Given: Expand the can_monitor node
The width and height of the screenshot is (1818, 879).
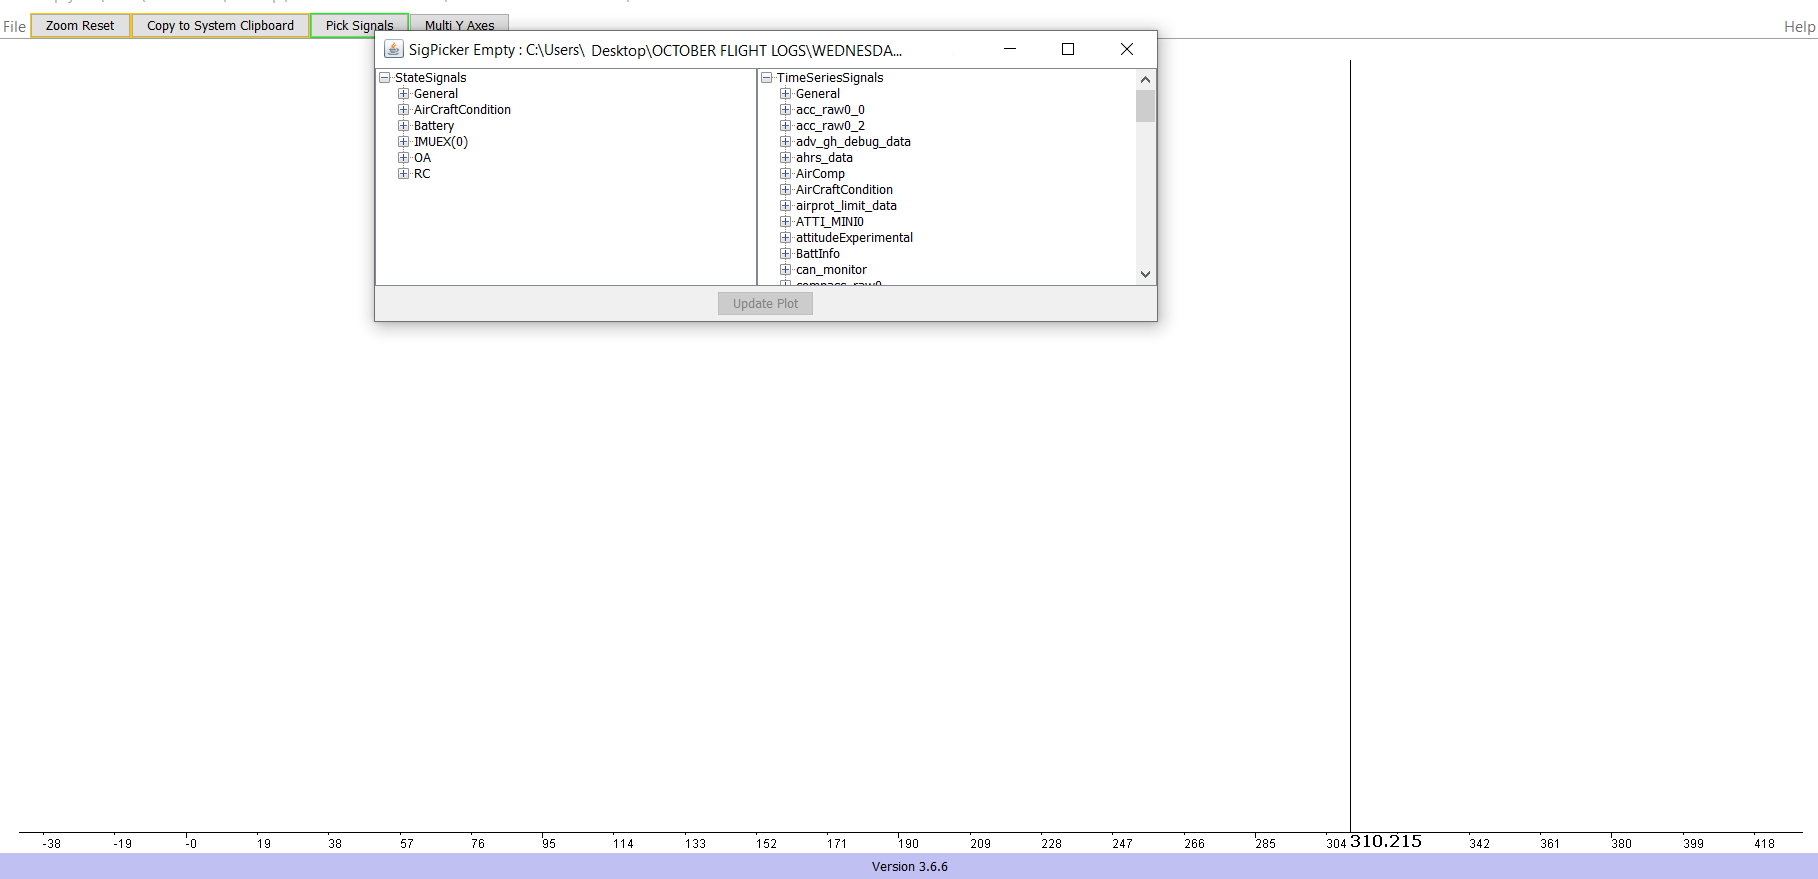Looking at the screenshot, I should tap(786, 270).
